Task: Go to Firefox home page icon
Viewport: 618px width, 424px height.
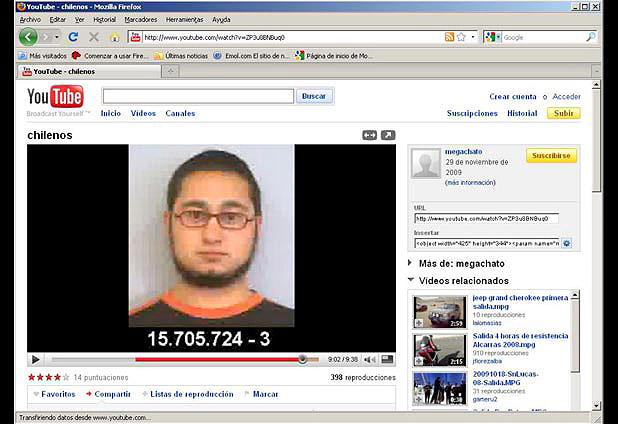Action: click(x=114, y=37)
